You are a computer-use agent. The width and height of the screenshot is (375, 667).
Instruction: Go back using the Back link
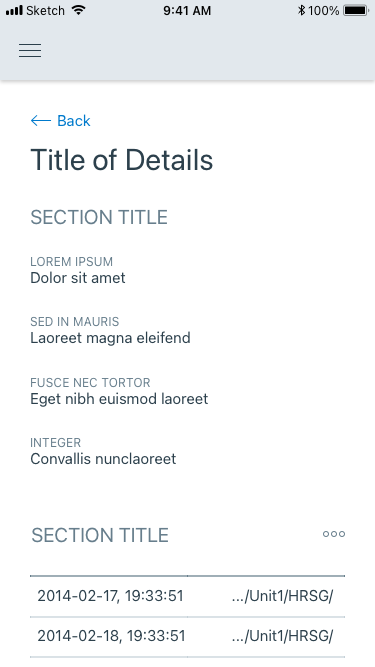pyautogui.click(x=60, y=121)
